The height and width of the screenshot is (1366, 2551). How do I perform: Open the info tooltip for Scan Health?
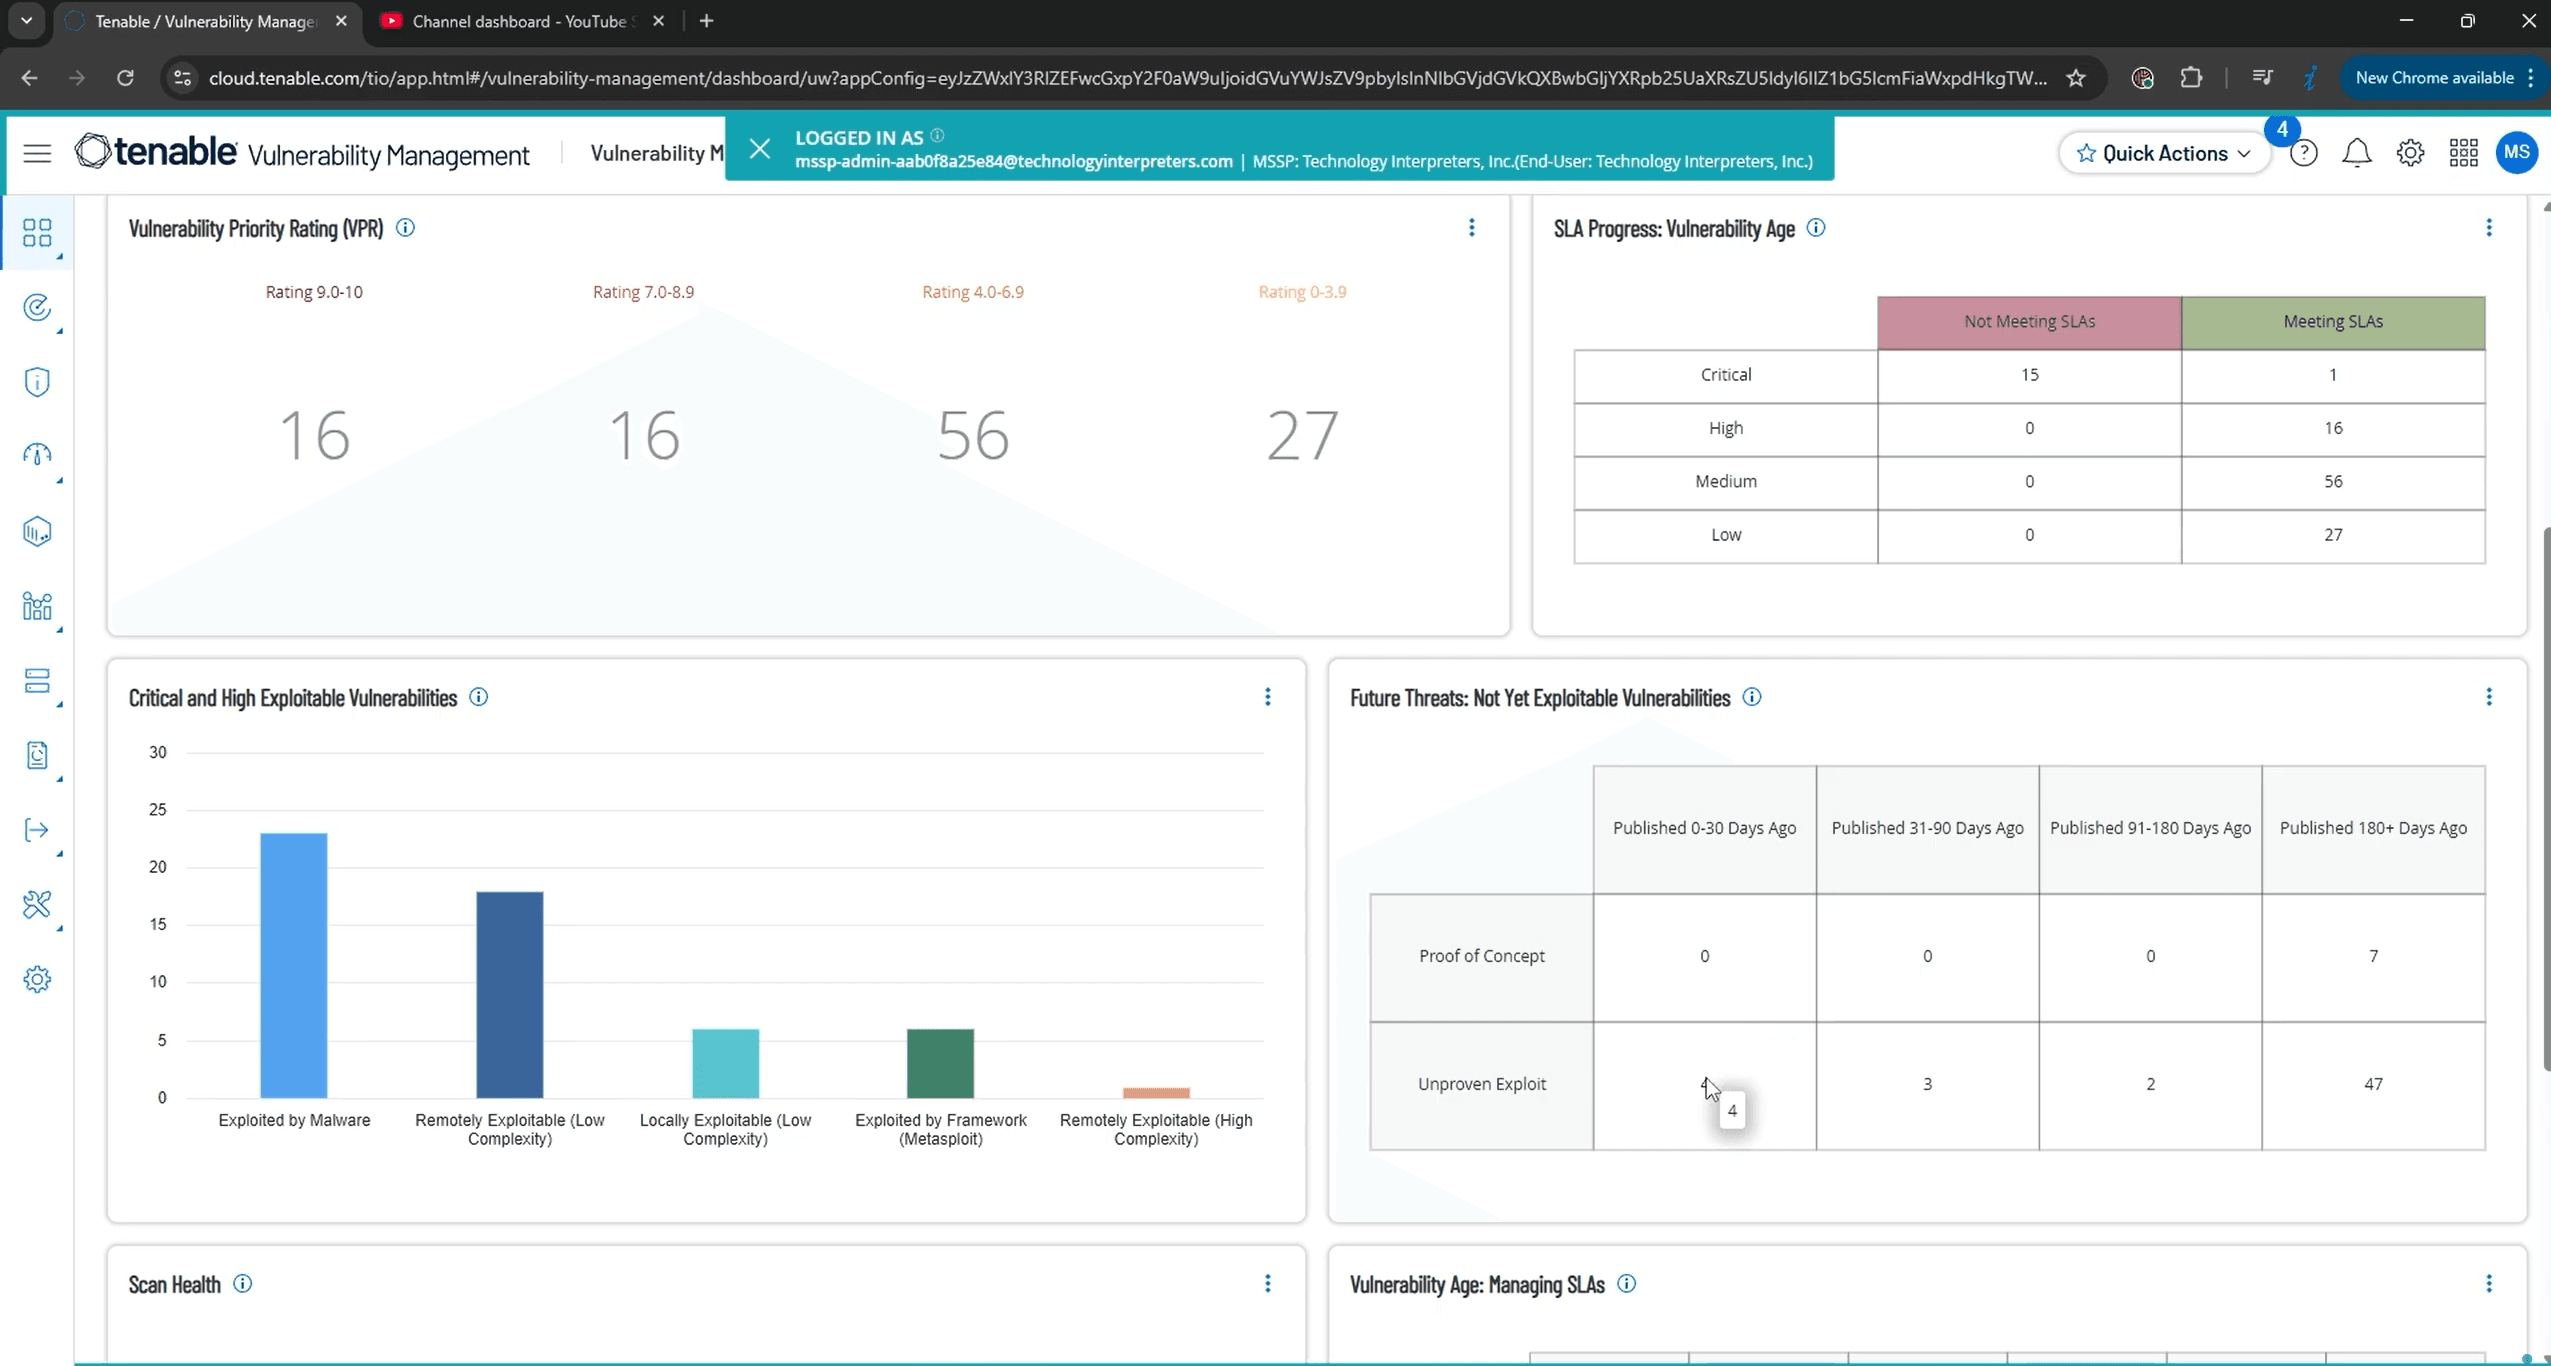click(243, 1284)
